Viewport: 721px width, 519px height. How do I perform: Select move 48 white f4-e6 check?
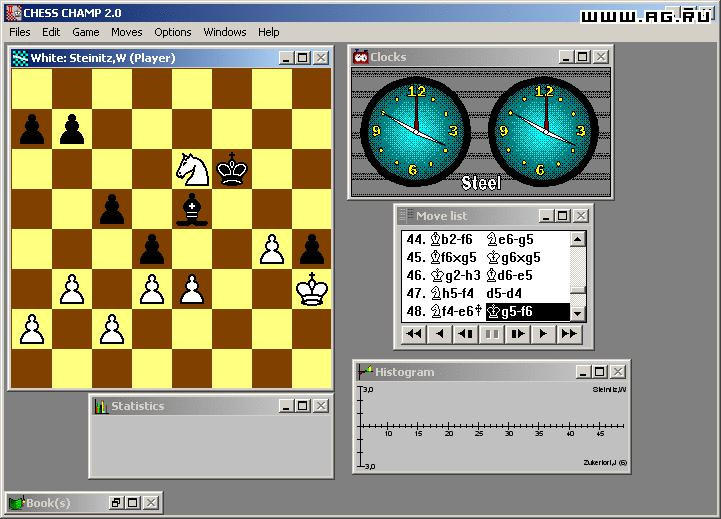tap(457, 311)
